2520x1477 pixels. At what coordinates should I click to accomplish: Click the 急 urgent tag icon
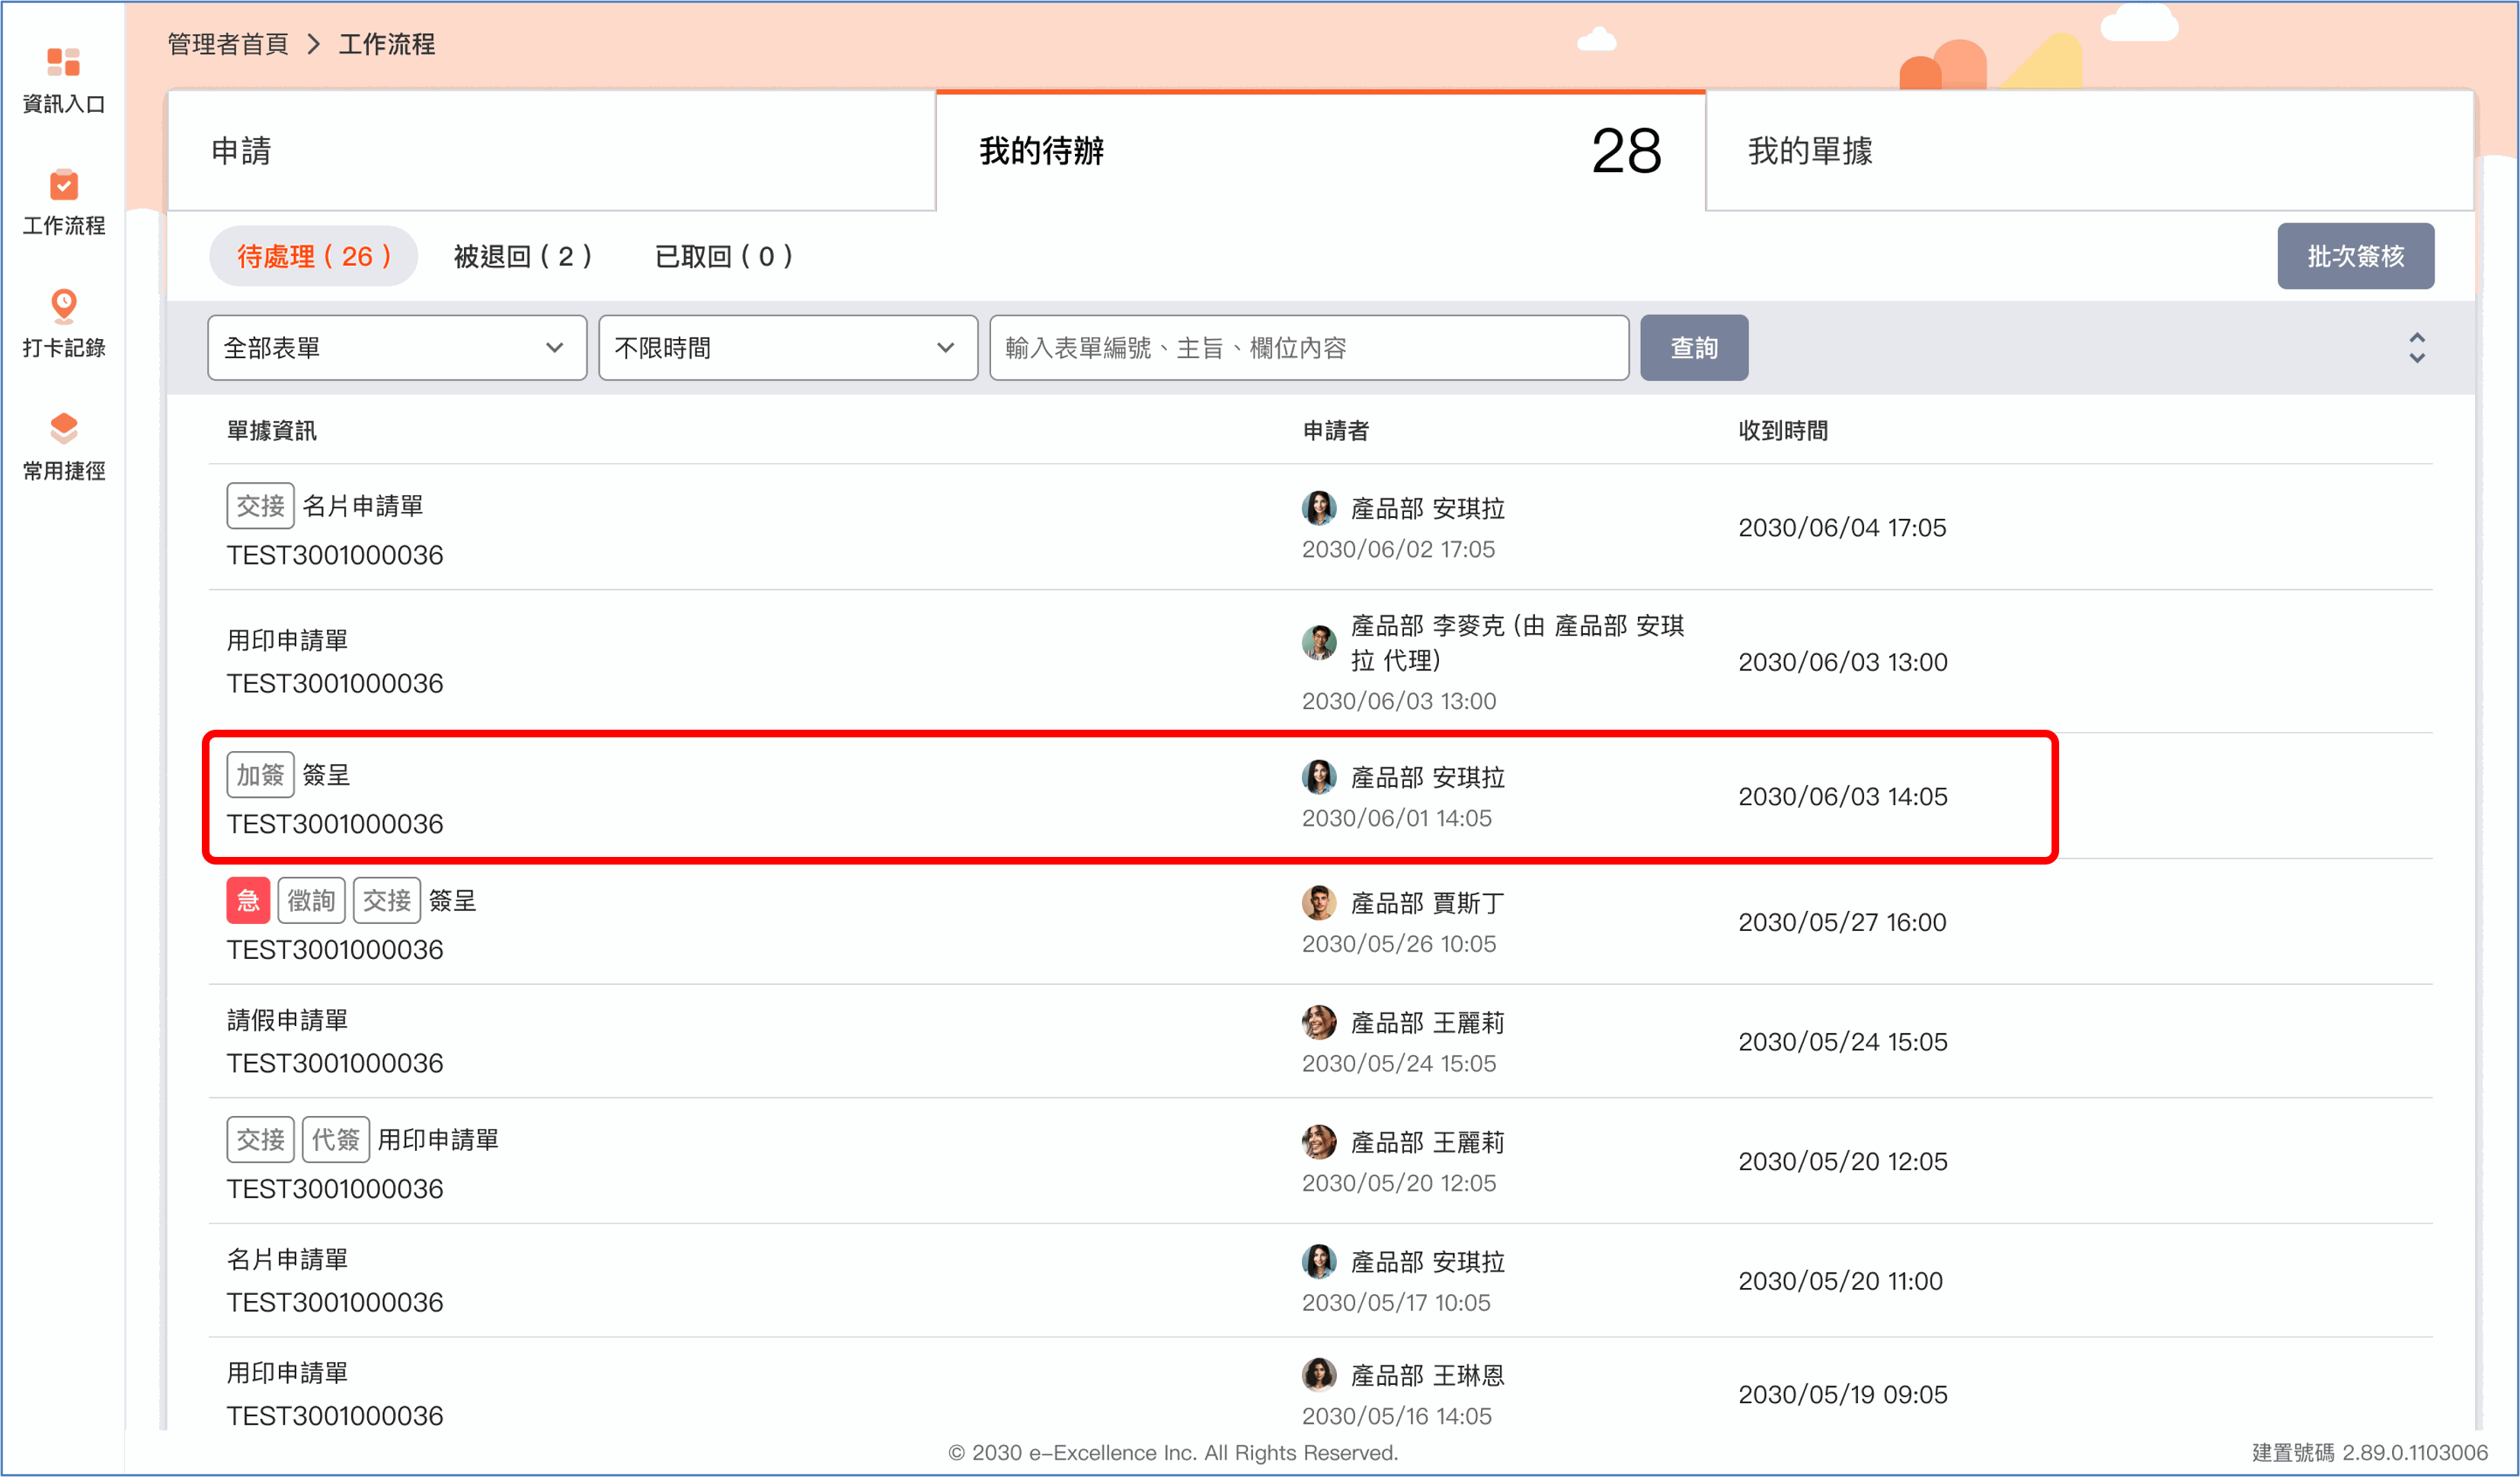pyautogui.click(x=248, y=900)
